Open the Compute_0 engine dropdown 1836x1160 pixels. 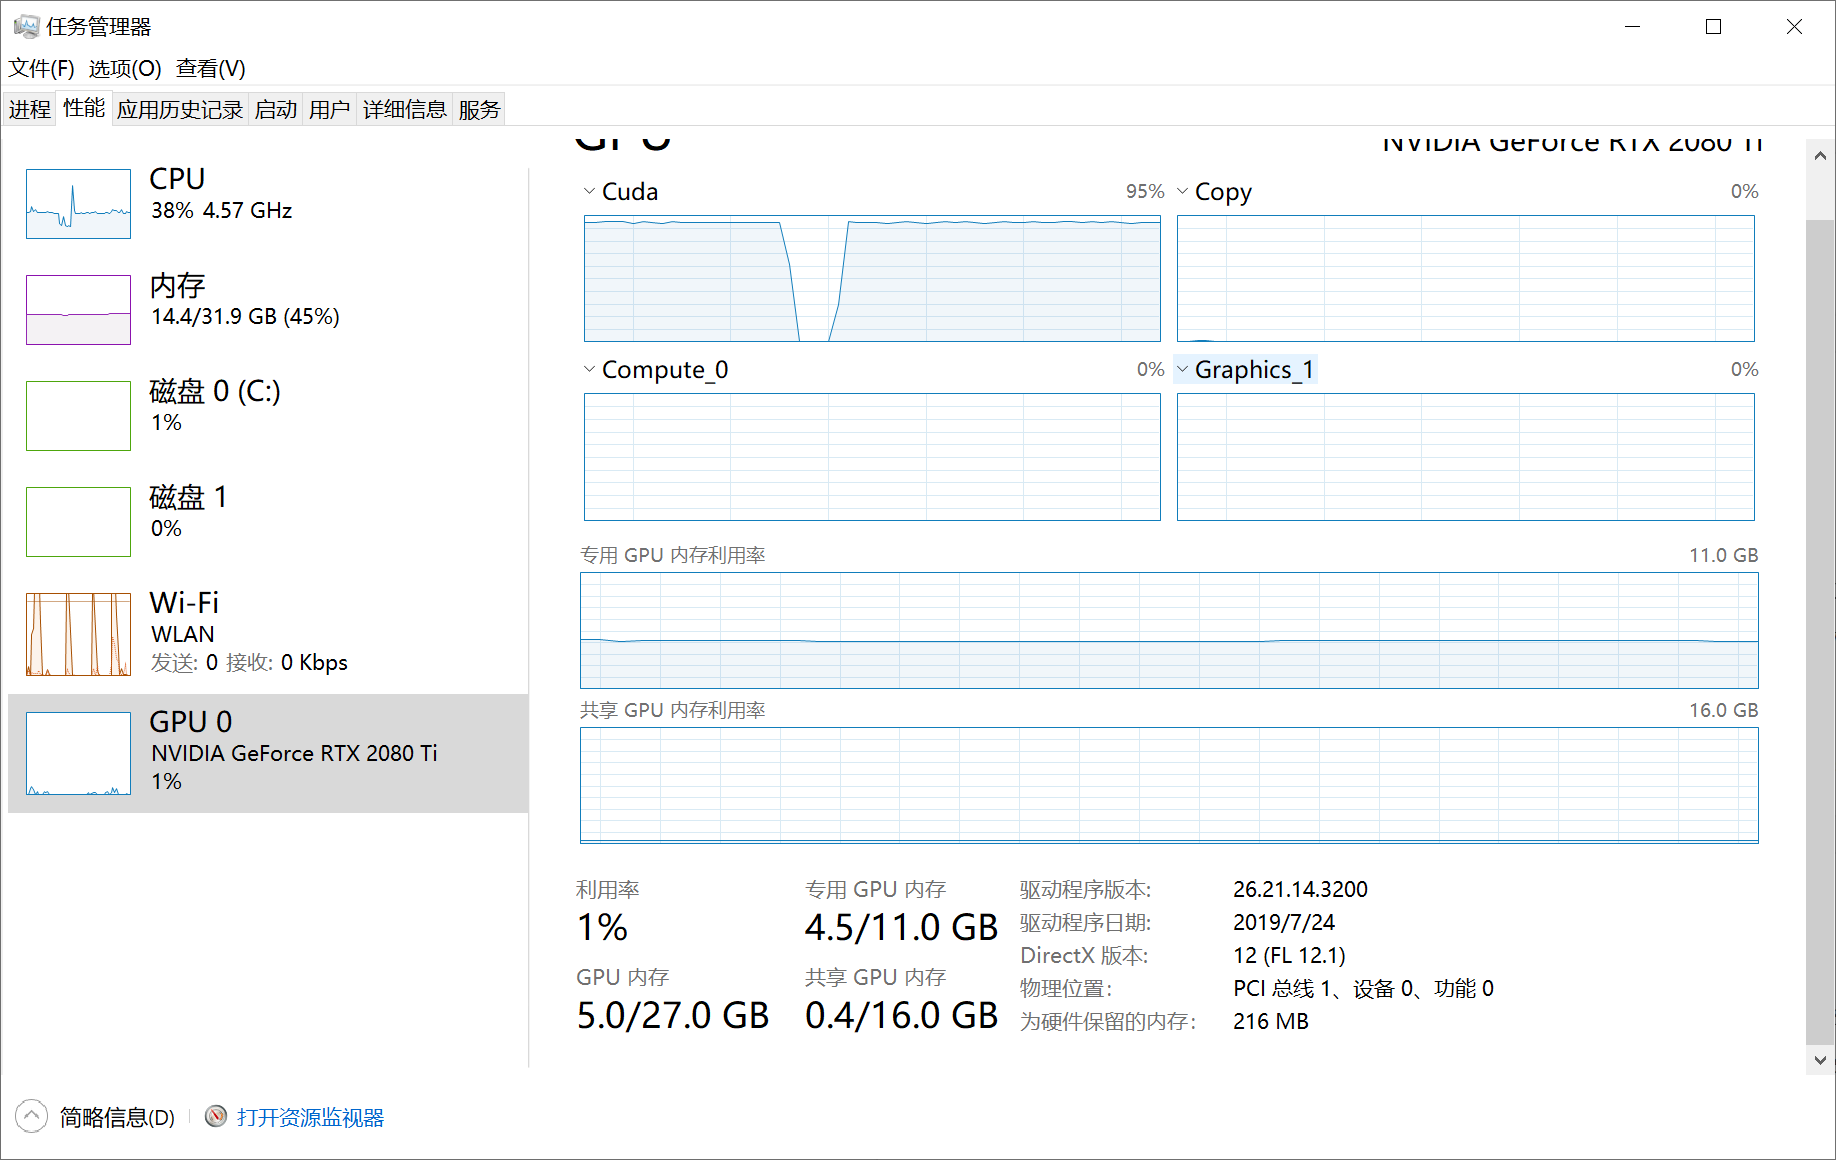(656, 370)
